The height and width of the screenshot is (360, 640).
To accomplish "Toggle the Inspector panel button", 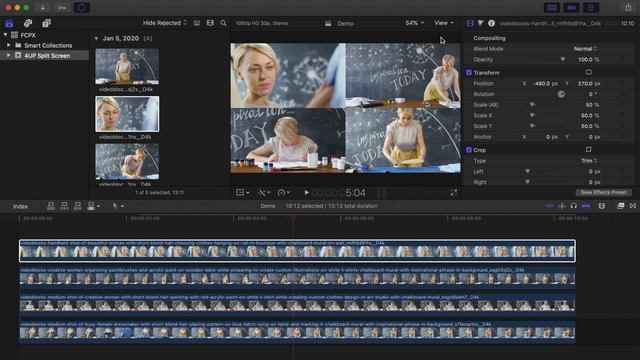I will click(591, 7).
